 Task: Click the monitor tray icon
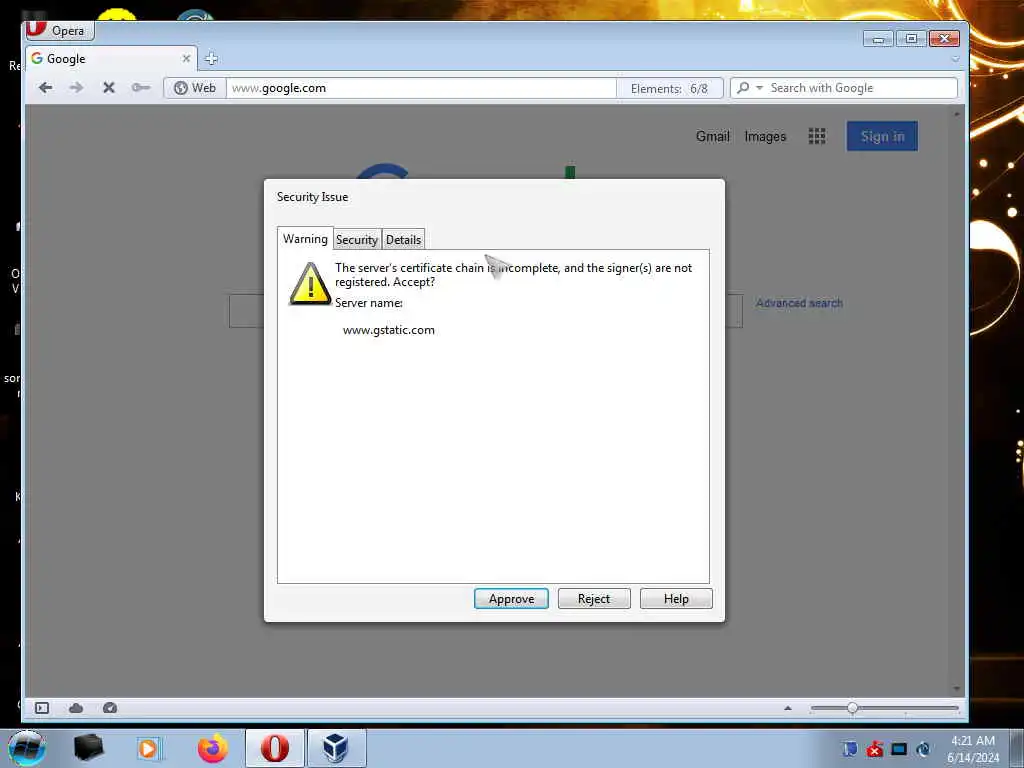point(899,749)
